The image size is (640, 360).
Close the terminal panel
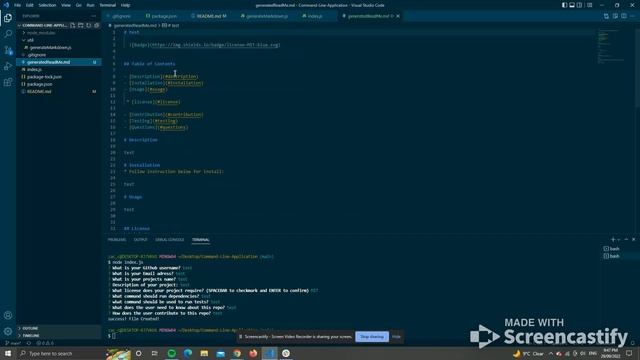[633, 240]
